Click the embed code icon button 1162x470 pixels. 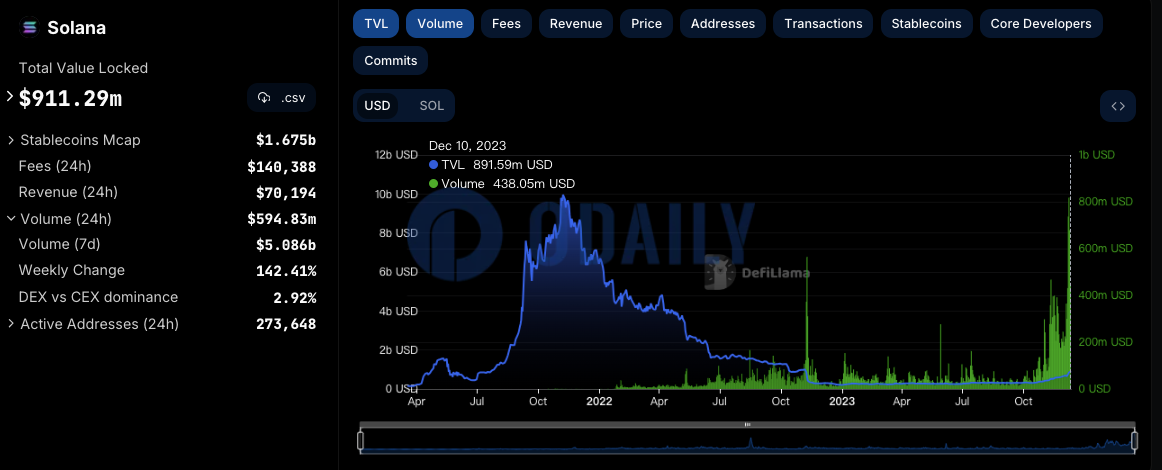point(1118,106)
